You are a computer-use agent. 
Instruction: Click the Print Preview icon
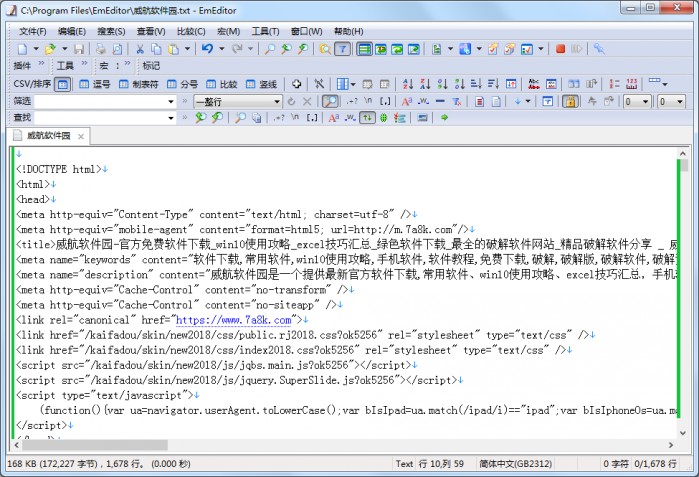click(117, 49)
